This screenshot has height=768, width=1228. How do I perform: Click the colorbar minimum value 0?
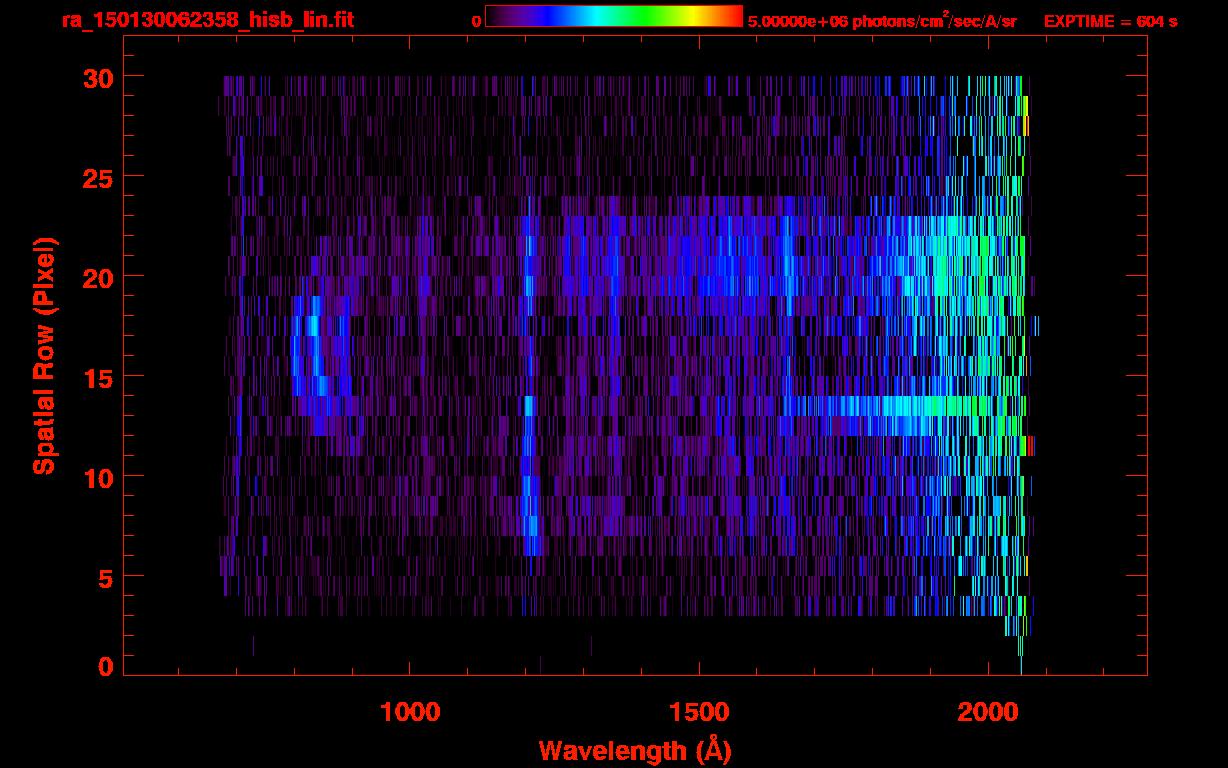click(x=477, y=20)
